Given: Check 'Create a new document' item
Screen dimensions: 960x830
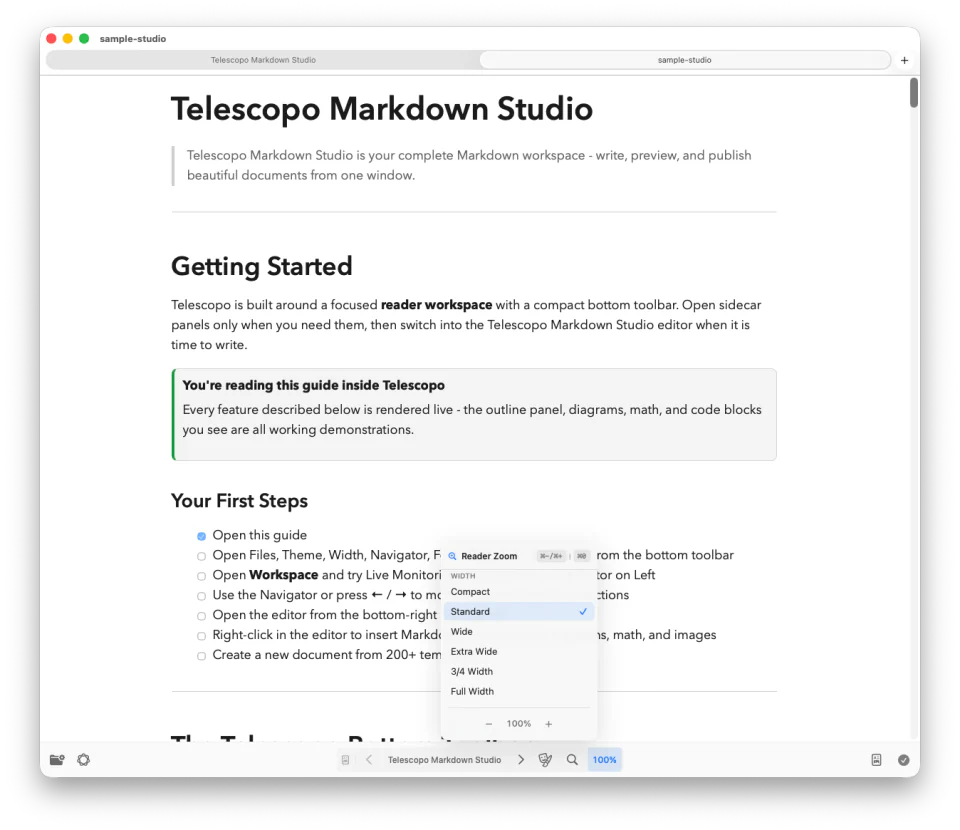Looking at the screenshot, I should click(x=201, y=656).
